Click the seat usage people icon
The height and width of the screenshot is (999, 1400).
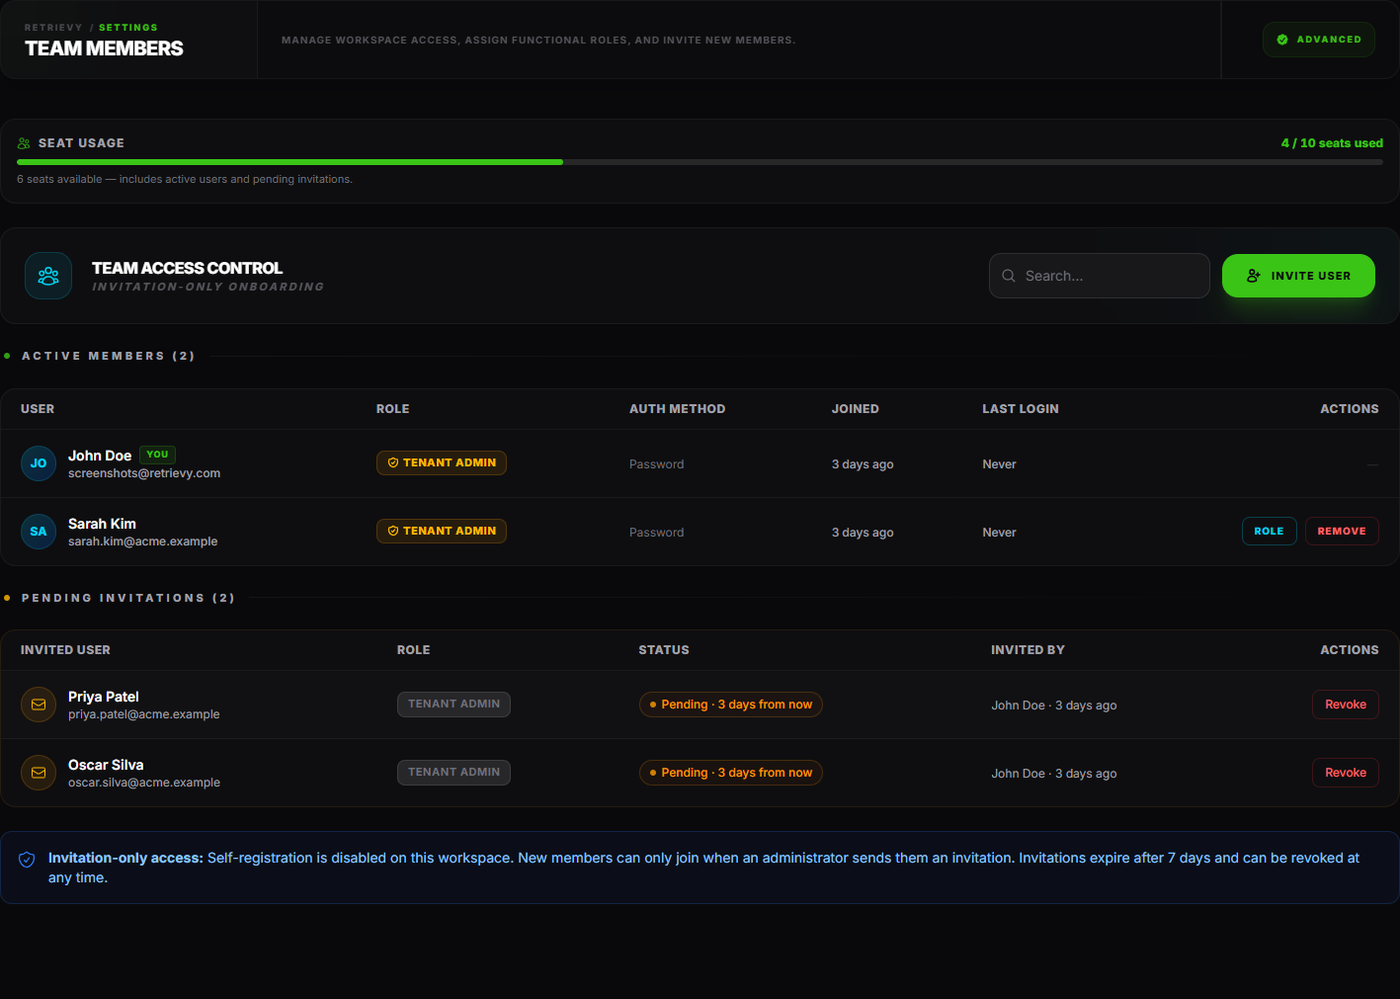click(24, 143)
